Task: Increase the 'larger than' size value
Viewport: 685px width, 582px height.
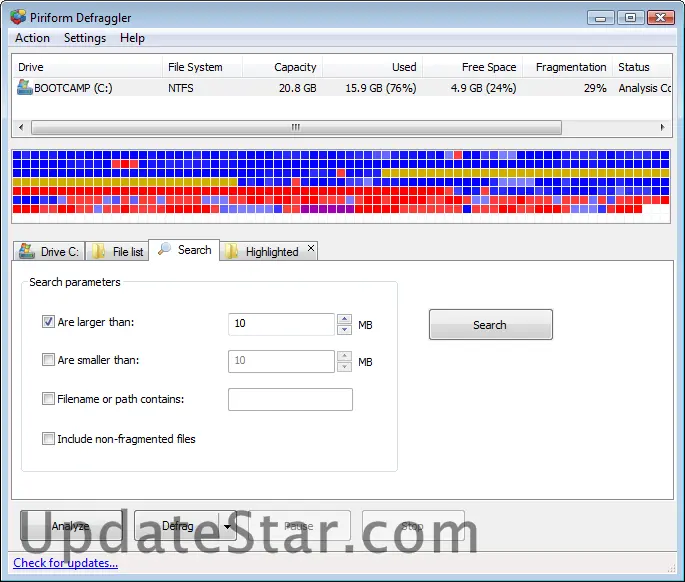Action: [344, 319]
